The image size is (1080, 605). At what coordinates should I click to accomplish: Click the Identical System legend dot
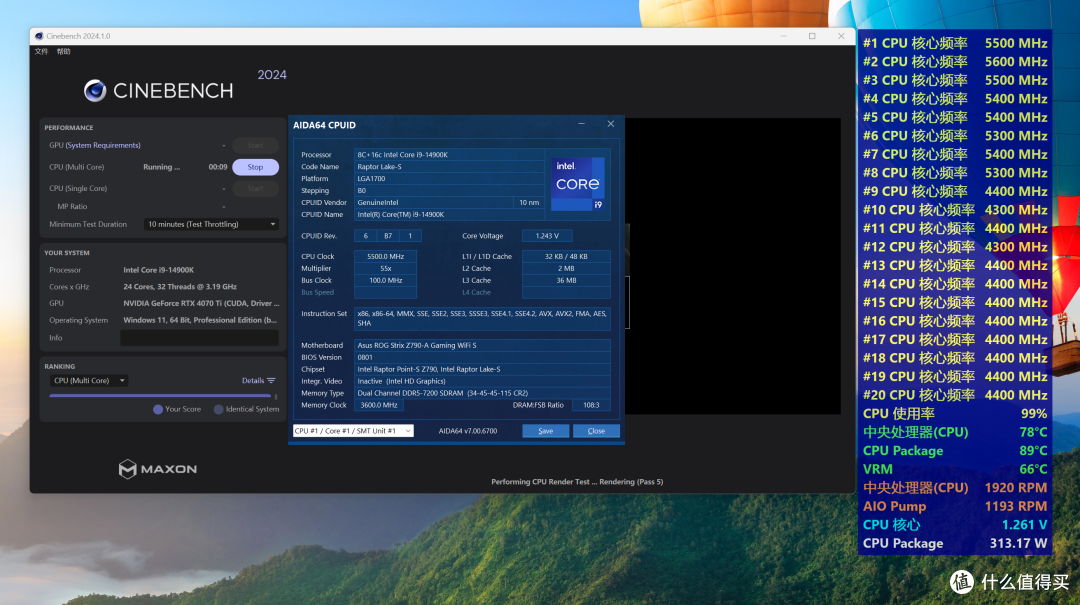coord(218,409)
